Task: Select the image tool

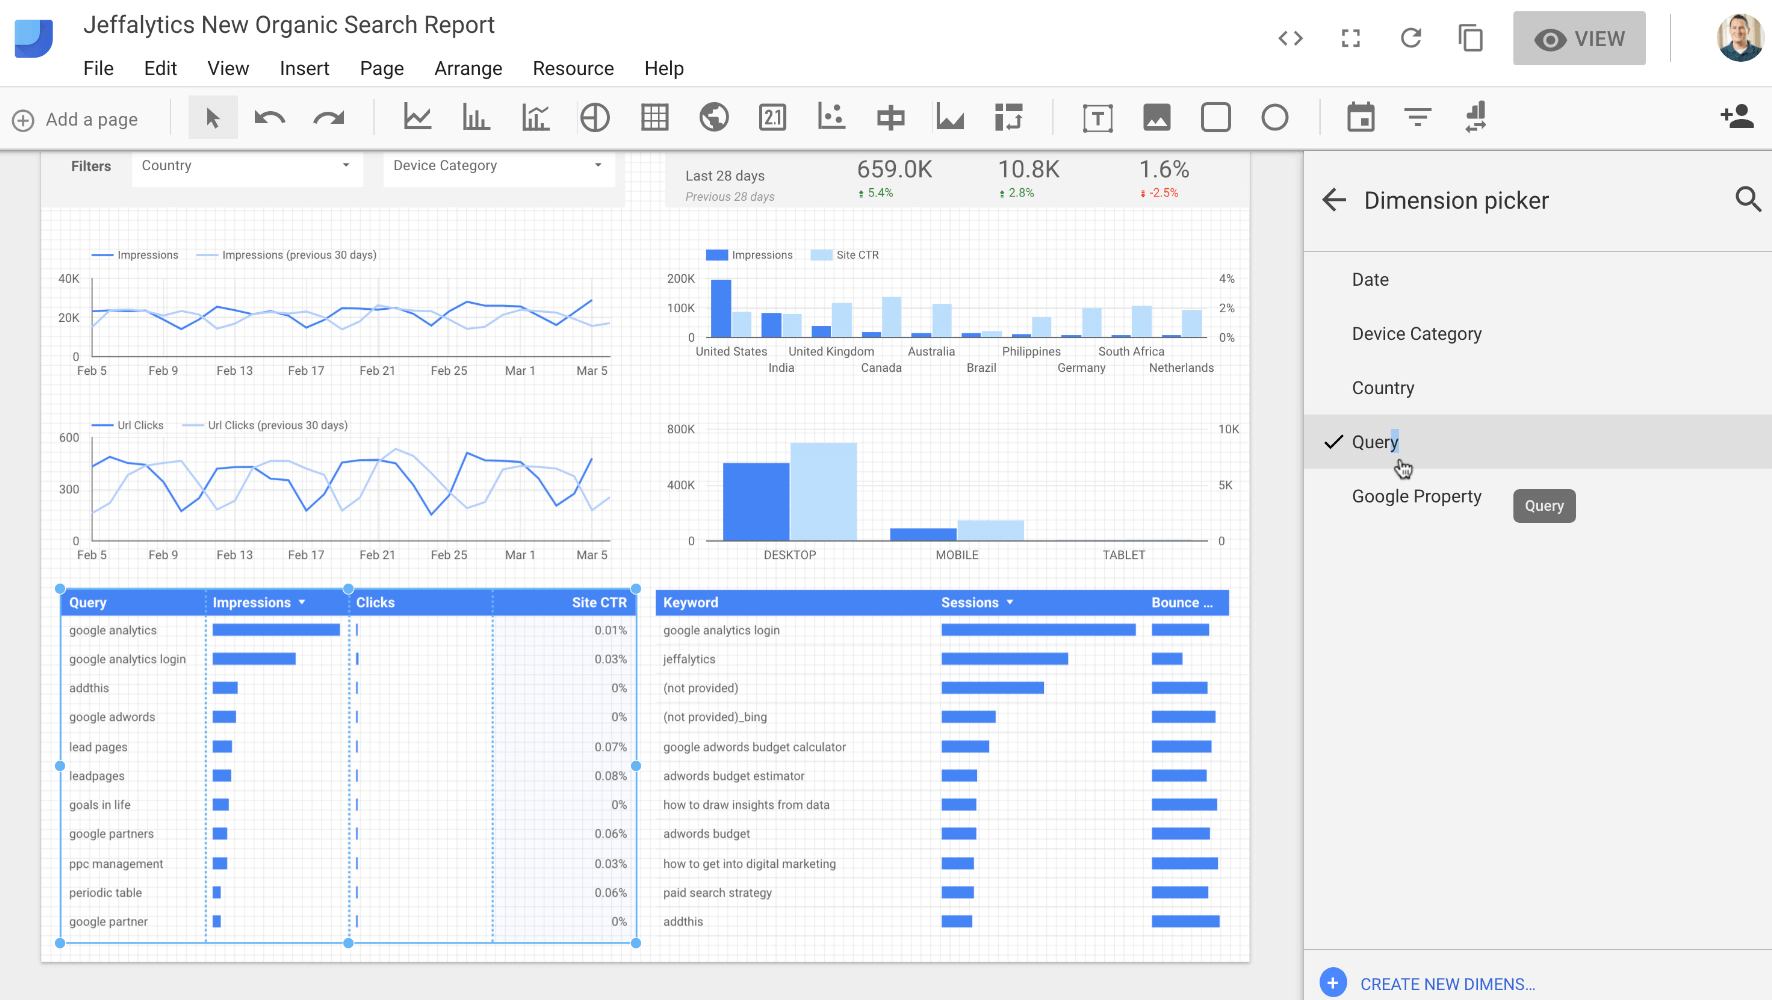Action: pyautogui.click(x=1157, y=117)
